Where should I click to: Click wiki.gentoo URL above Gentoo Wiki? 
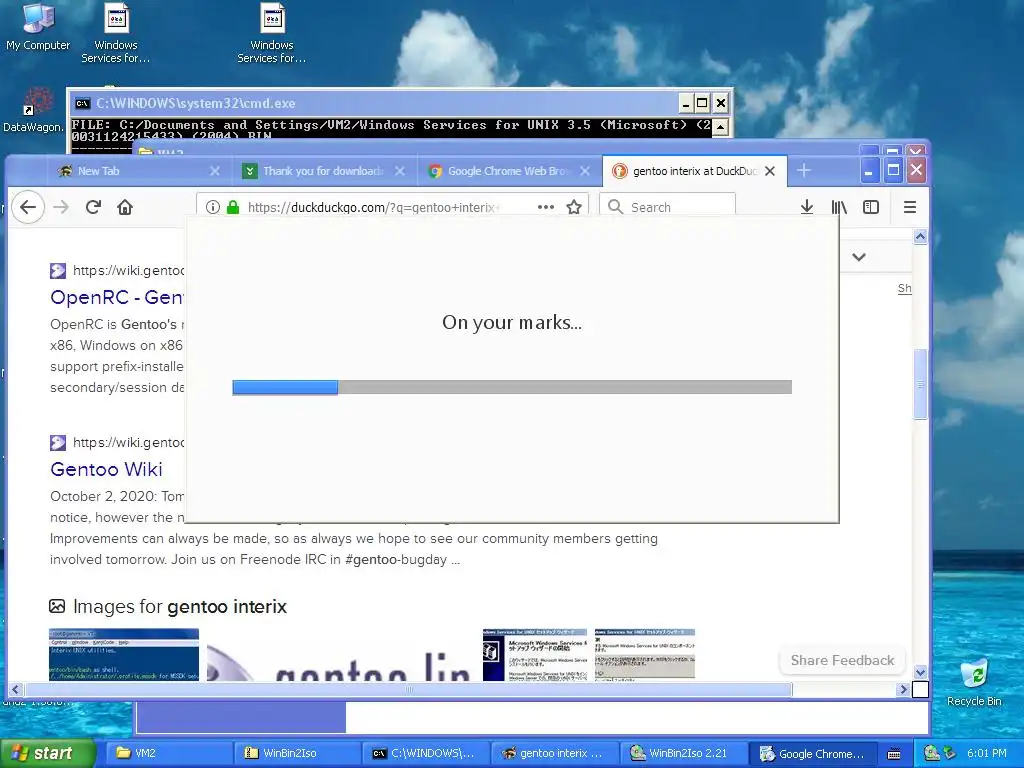[x=129, y=442]
